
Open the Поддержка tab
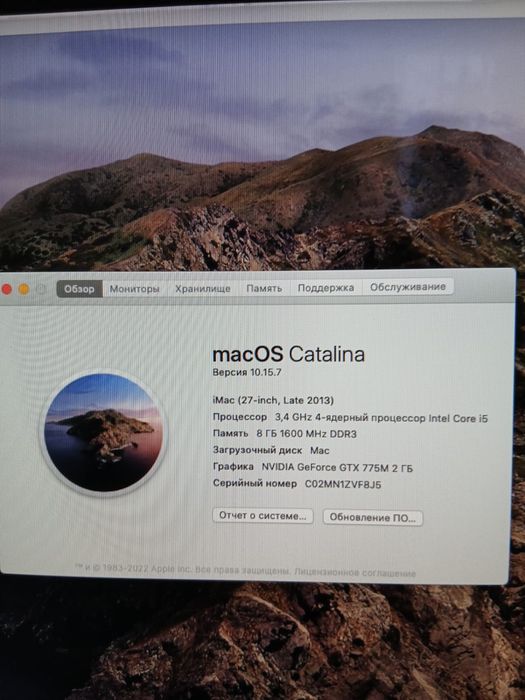click(326, 288)
